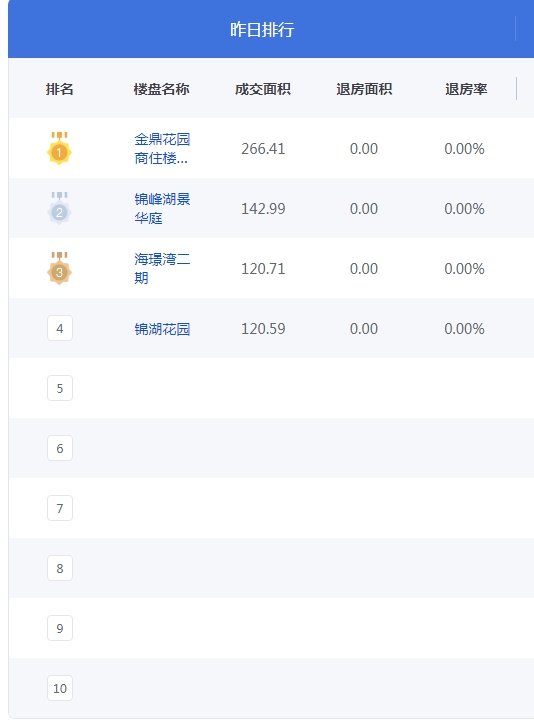534x727 pixels.
Task: Click the gold rank 1 medal icon
Action: tap(59, 148)
